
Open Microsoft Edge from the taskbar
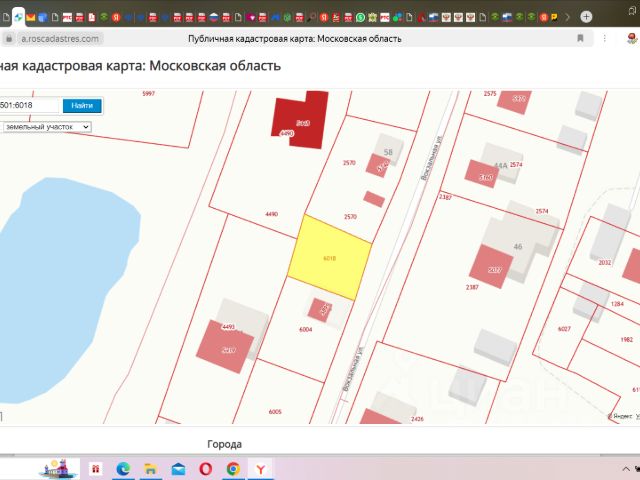tap(124, 468)
